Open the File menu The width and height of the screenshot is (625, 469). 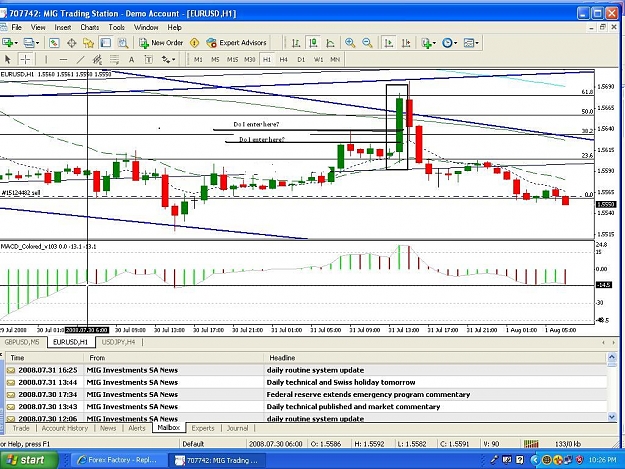tap(16, 27)
